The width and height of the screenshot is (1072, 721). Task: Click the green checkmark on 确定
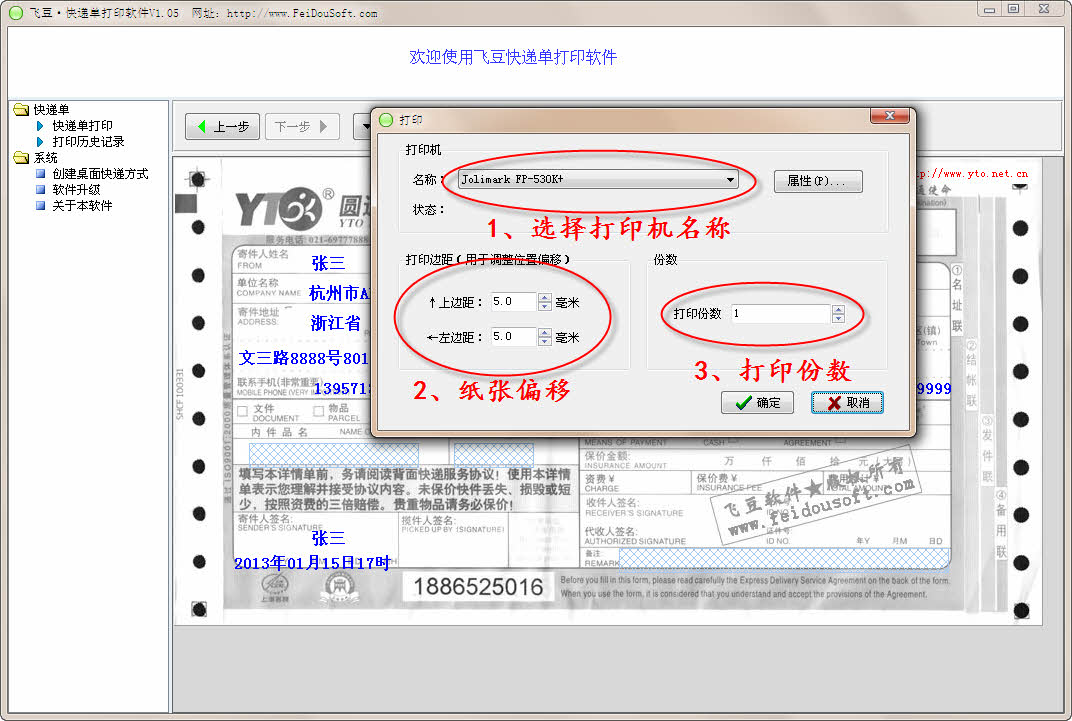(743, 403)
